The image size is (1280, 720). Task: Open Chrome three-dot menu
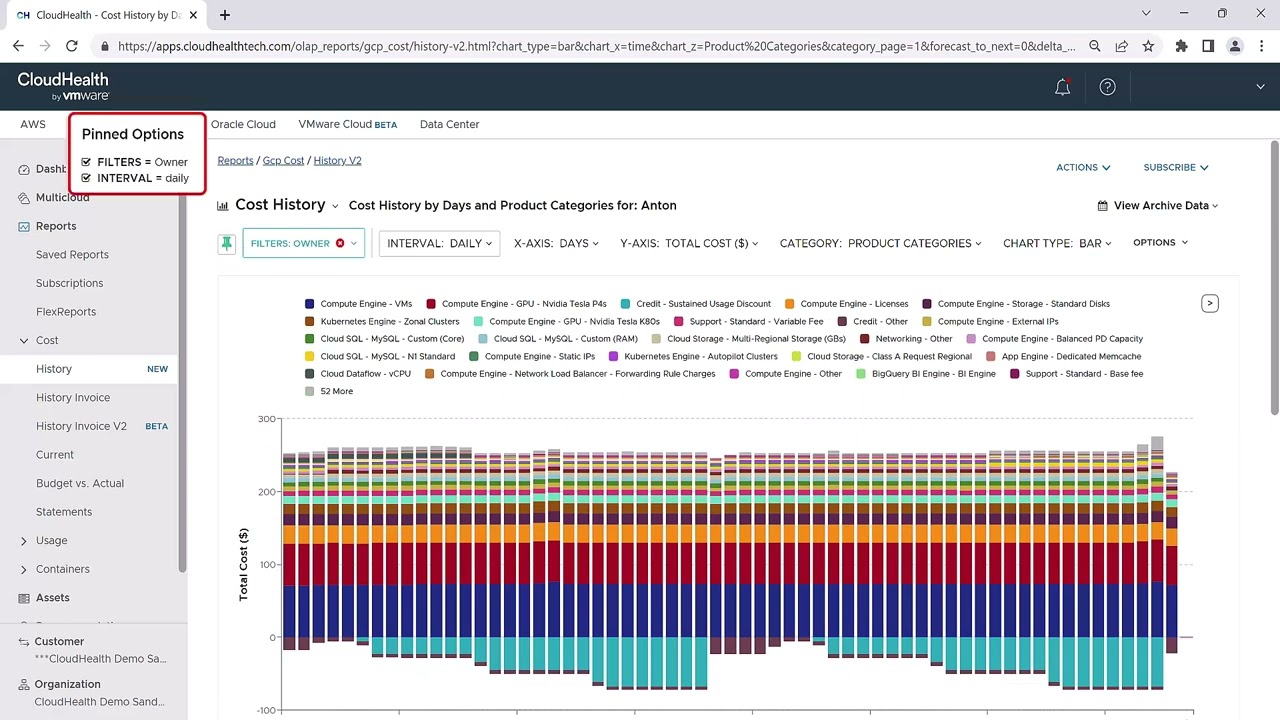pyautogui.click(x=1261, y=46)
